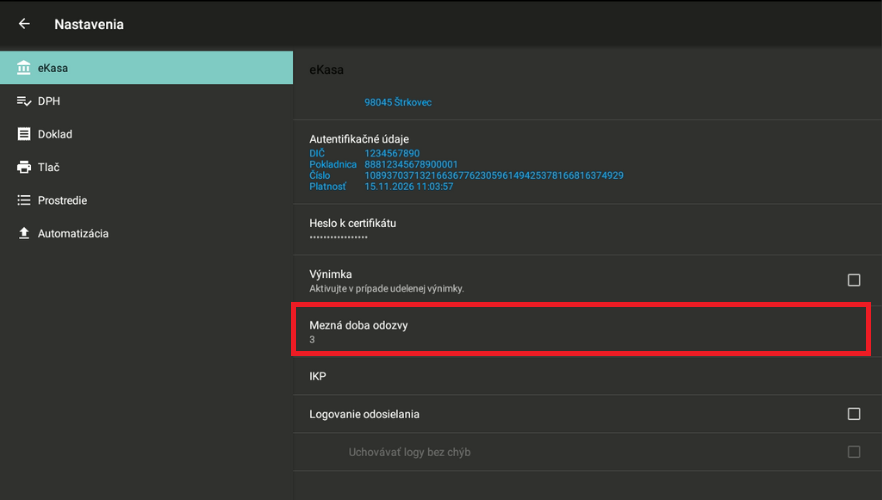Enable the Výnimka checkbox

point(854,280)
